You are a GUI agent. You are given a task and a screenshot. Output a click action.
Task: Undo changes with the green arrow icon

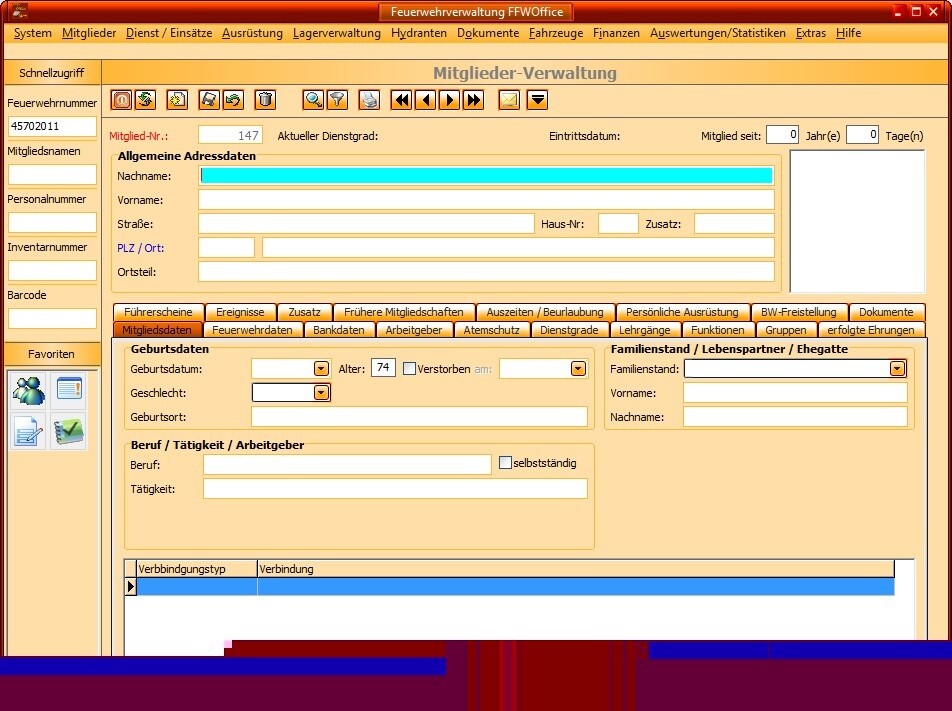coord(233,100)
